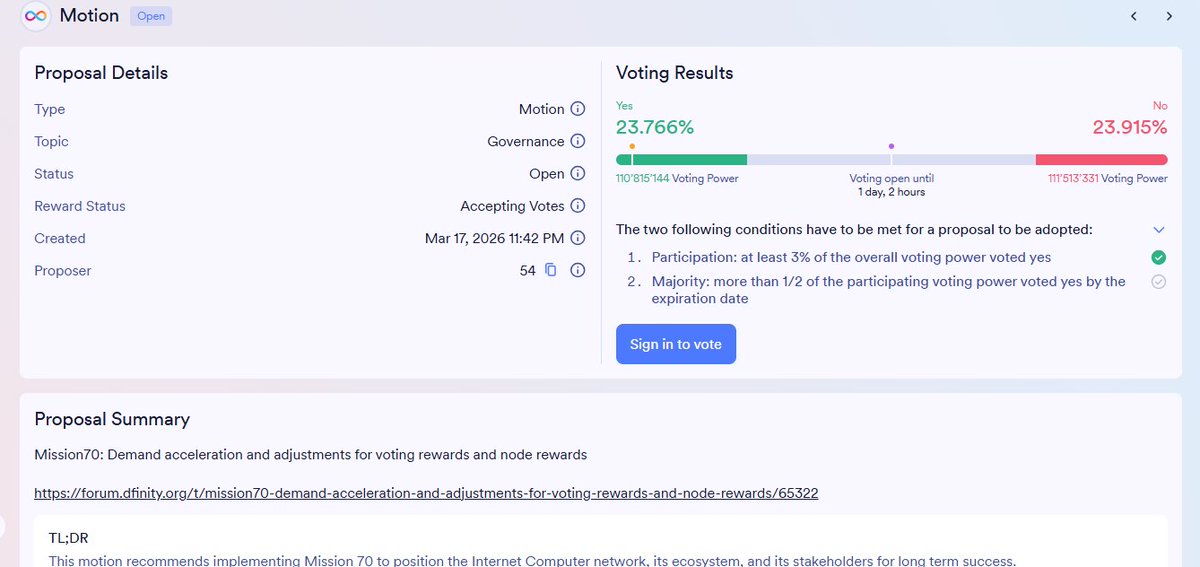1200x567 pixels.
Task: Click the info icon beside Governance topic
Action: tap(577, 141)
